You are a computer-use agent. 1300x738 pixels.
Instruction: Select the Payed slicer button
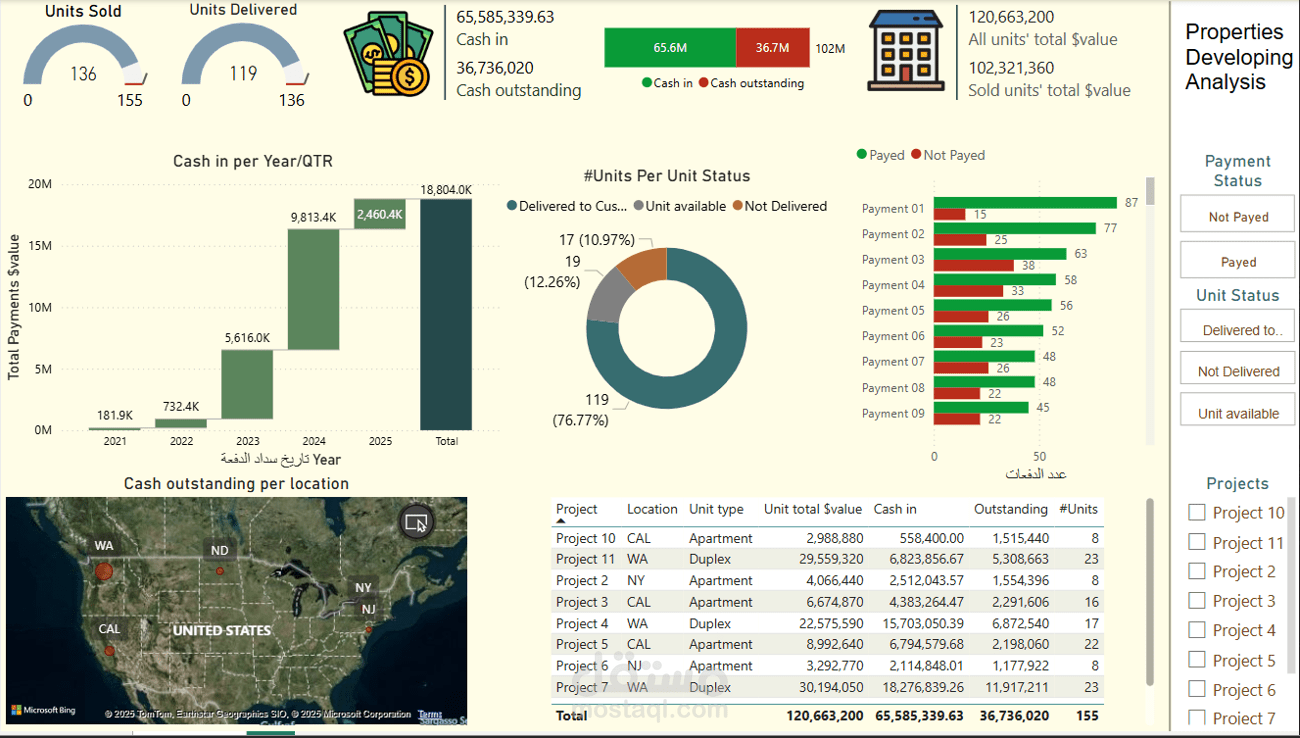1238,260
